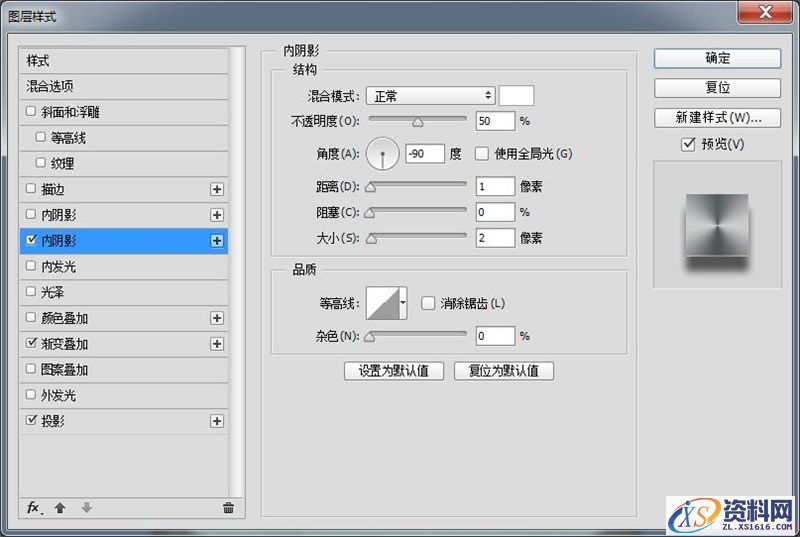The width and height of the screenshot is (800, 537).
Task: Open 等高线 contour picker arrow
Action: pyautogui.click(x=403, y=303)
